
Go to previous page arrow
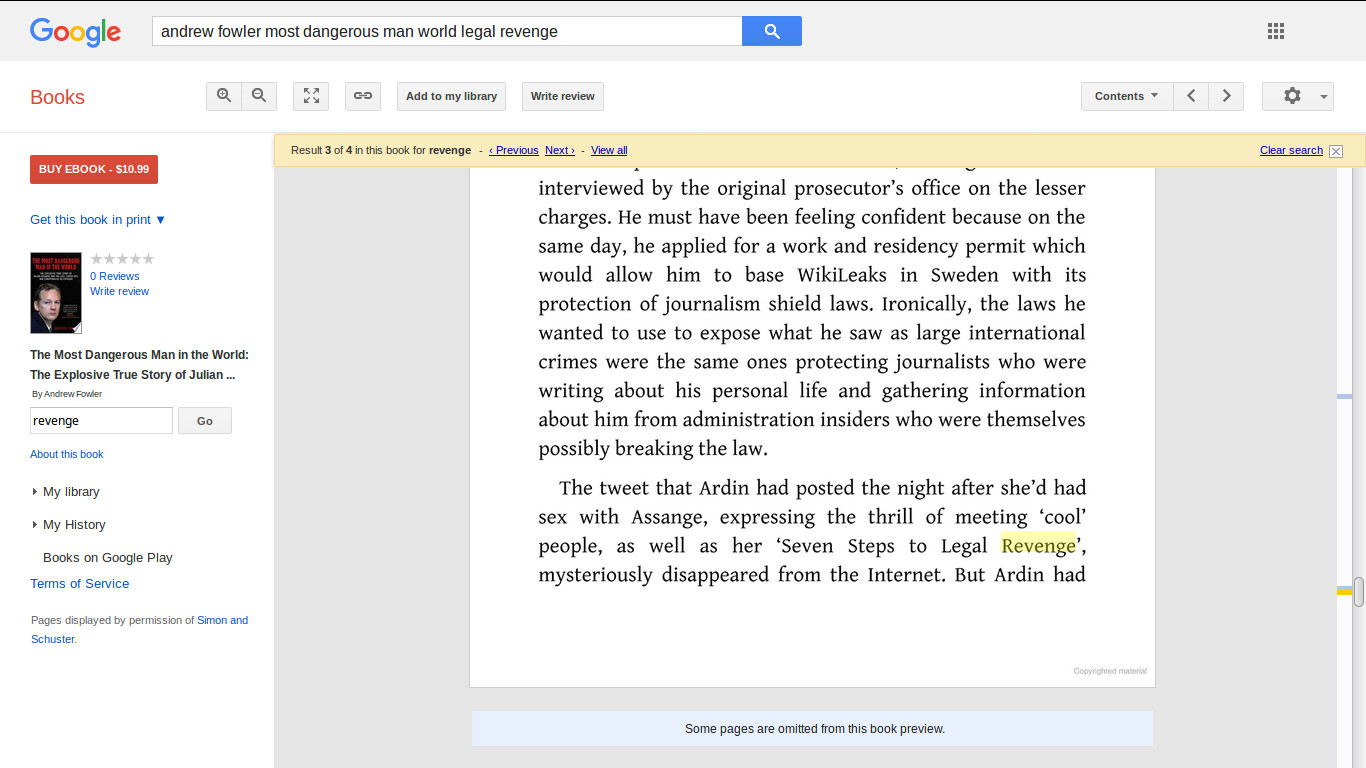pos(1191,96)
